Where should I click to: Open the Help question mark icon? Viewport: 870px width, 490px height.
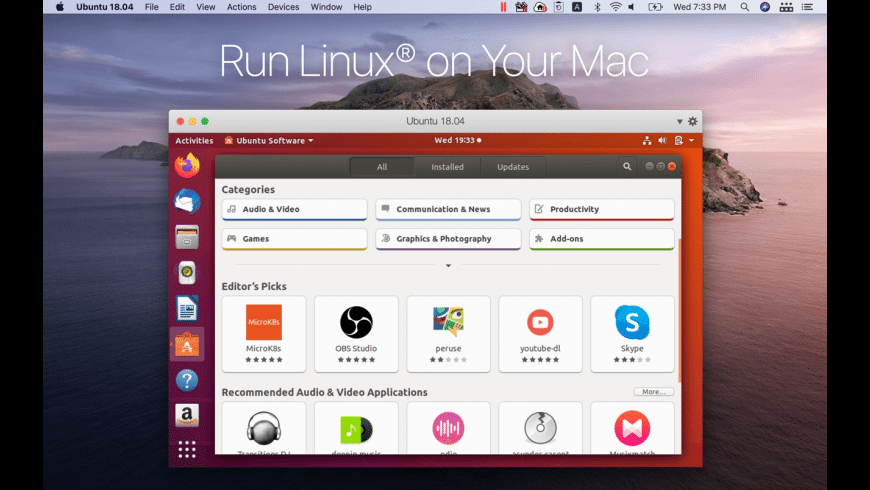coord(187,380)
